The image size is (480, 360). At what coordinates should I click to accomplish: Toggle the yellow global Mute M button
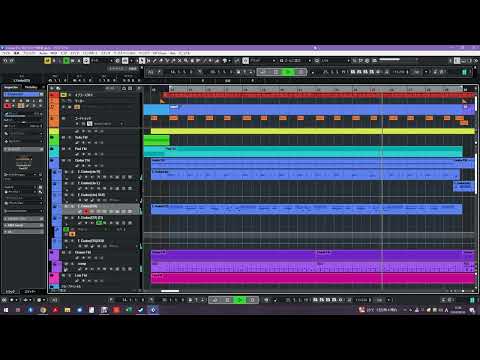click(47, 61)
